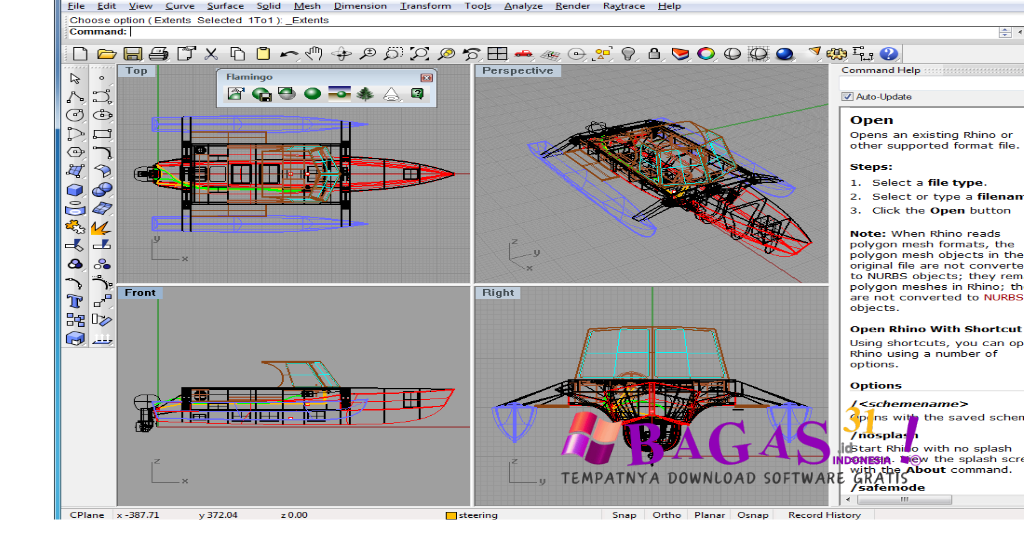Image resolution: width=1024 pixels, height=538 pixels.
Task: Click the Zoom Window icon
Action: [x=393, y=54]
